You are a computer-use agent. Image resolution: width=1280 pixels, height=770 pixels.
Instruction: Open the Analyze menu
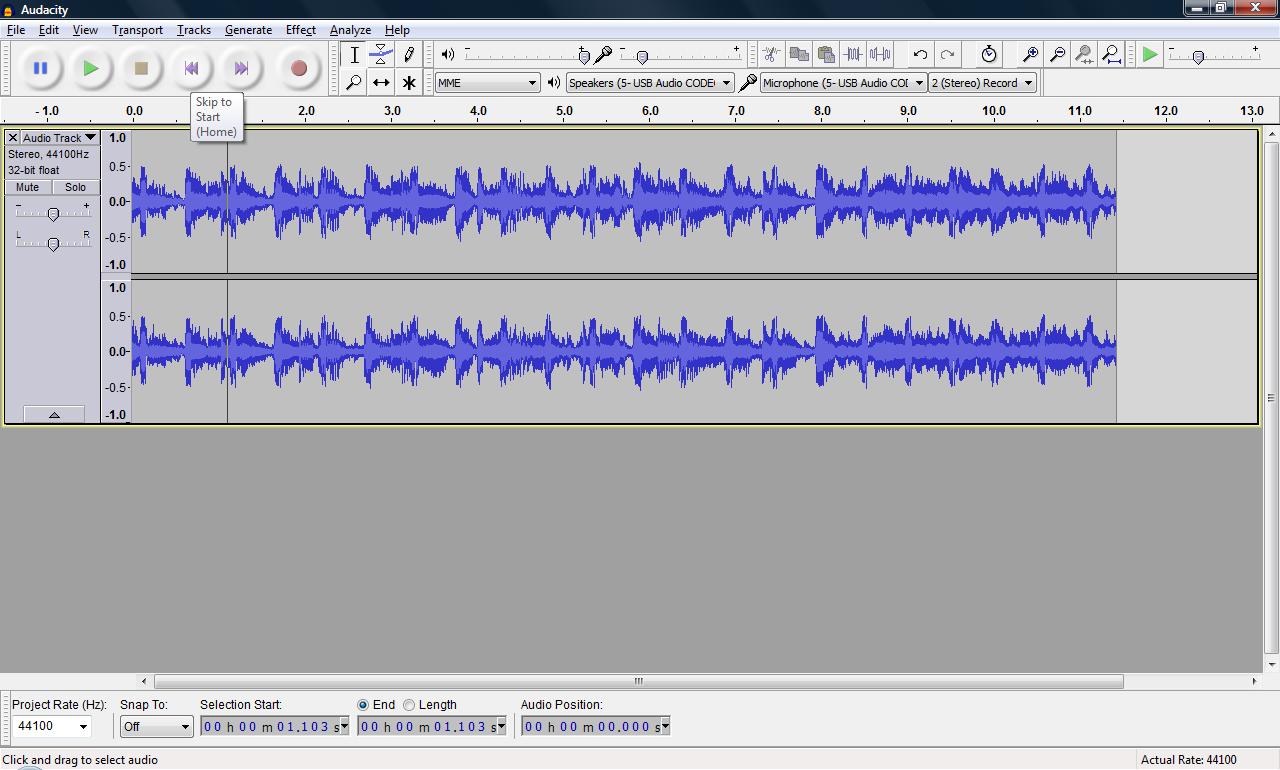350,30
